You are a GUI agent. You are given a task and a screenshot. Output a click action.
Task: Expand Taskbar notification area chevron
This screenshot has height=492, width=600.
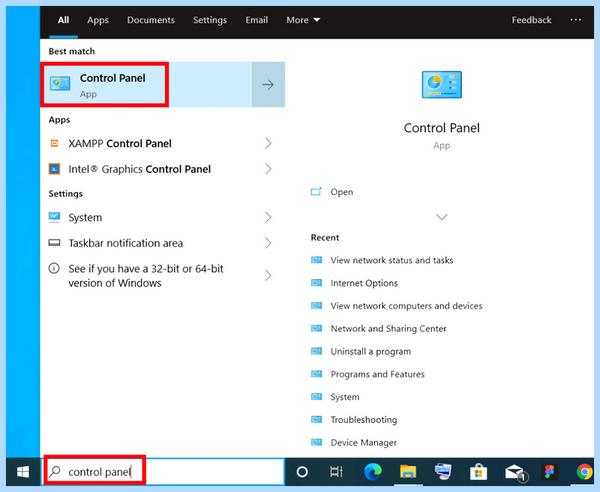point(268,243)
